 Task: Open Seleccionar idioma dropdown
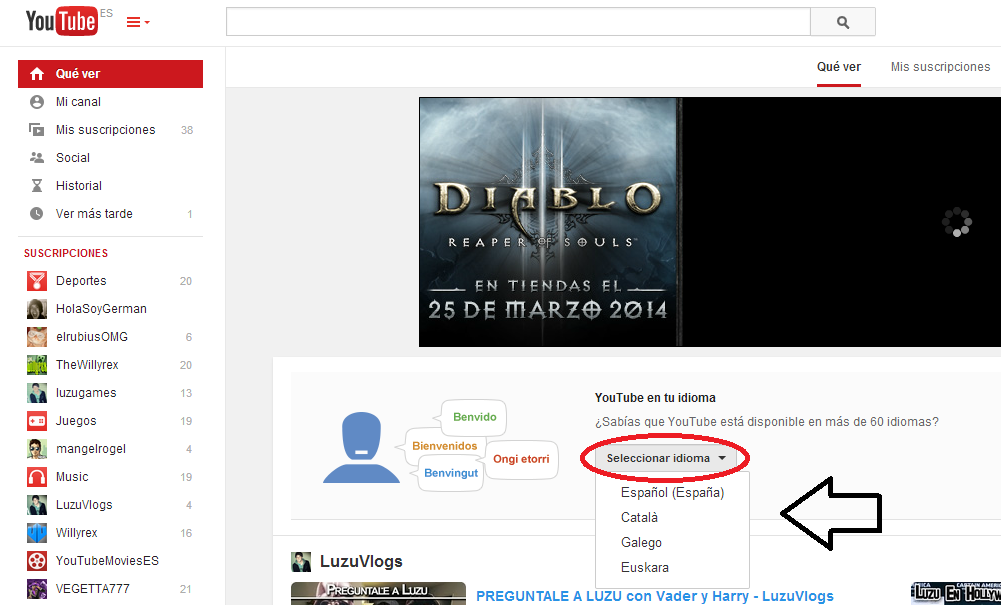[666, 458]
